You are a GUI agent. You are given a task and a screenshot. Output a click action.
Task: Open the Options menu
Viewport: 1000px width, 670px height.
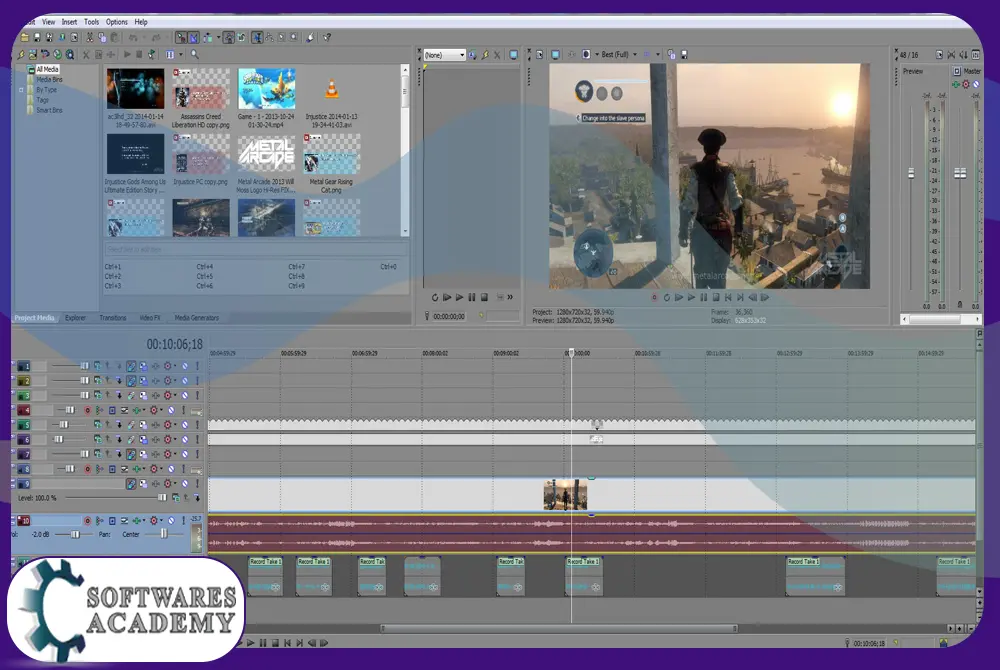(x=117, y=22)
